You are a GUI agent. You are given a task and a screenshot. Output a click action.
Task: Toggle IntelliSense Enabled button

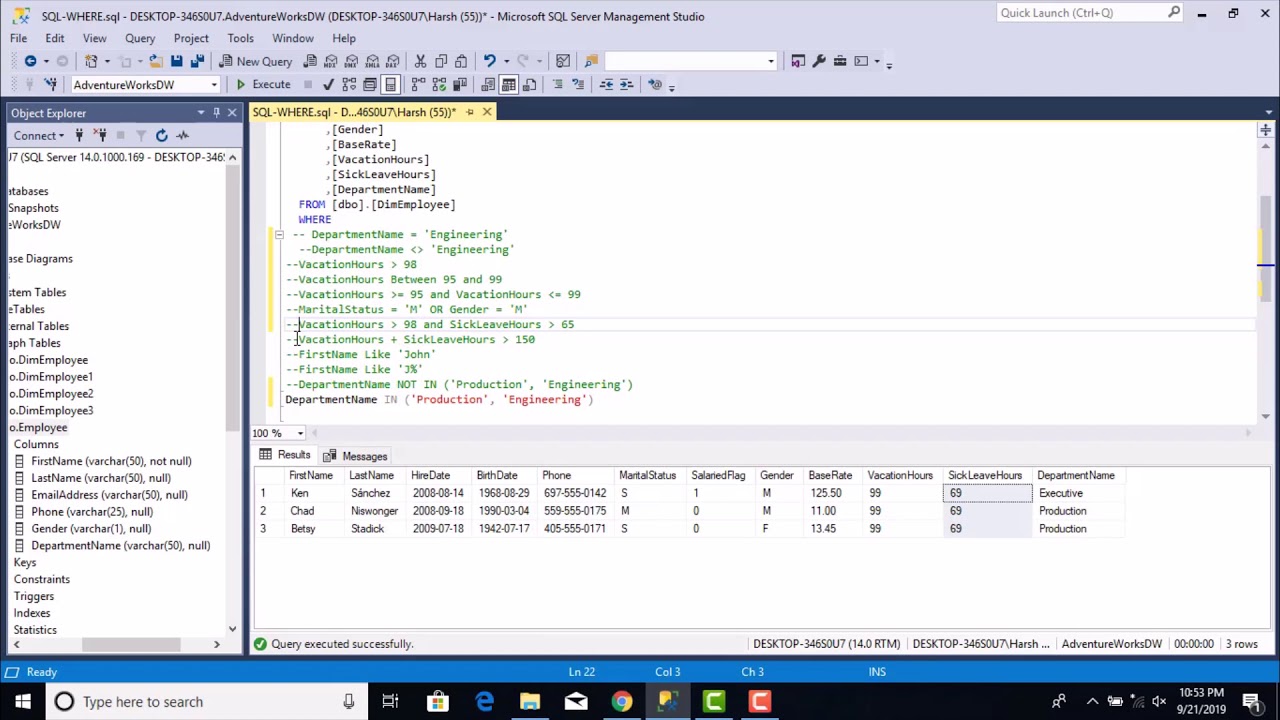pos(390,84)
